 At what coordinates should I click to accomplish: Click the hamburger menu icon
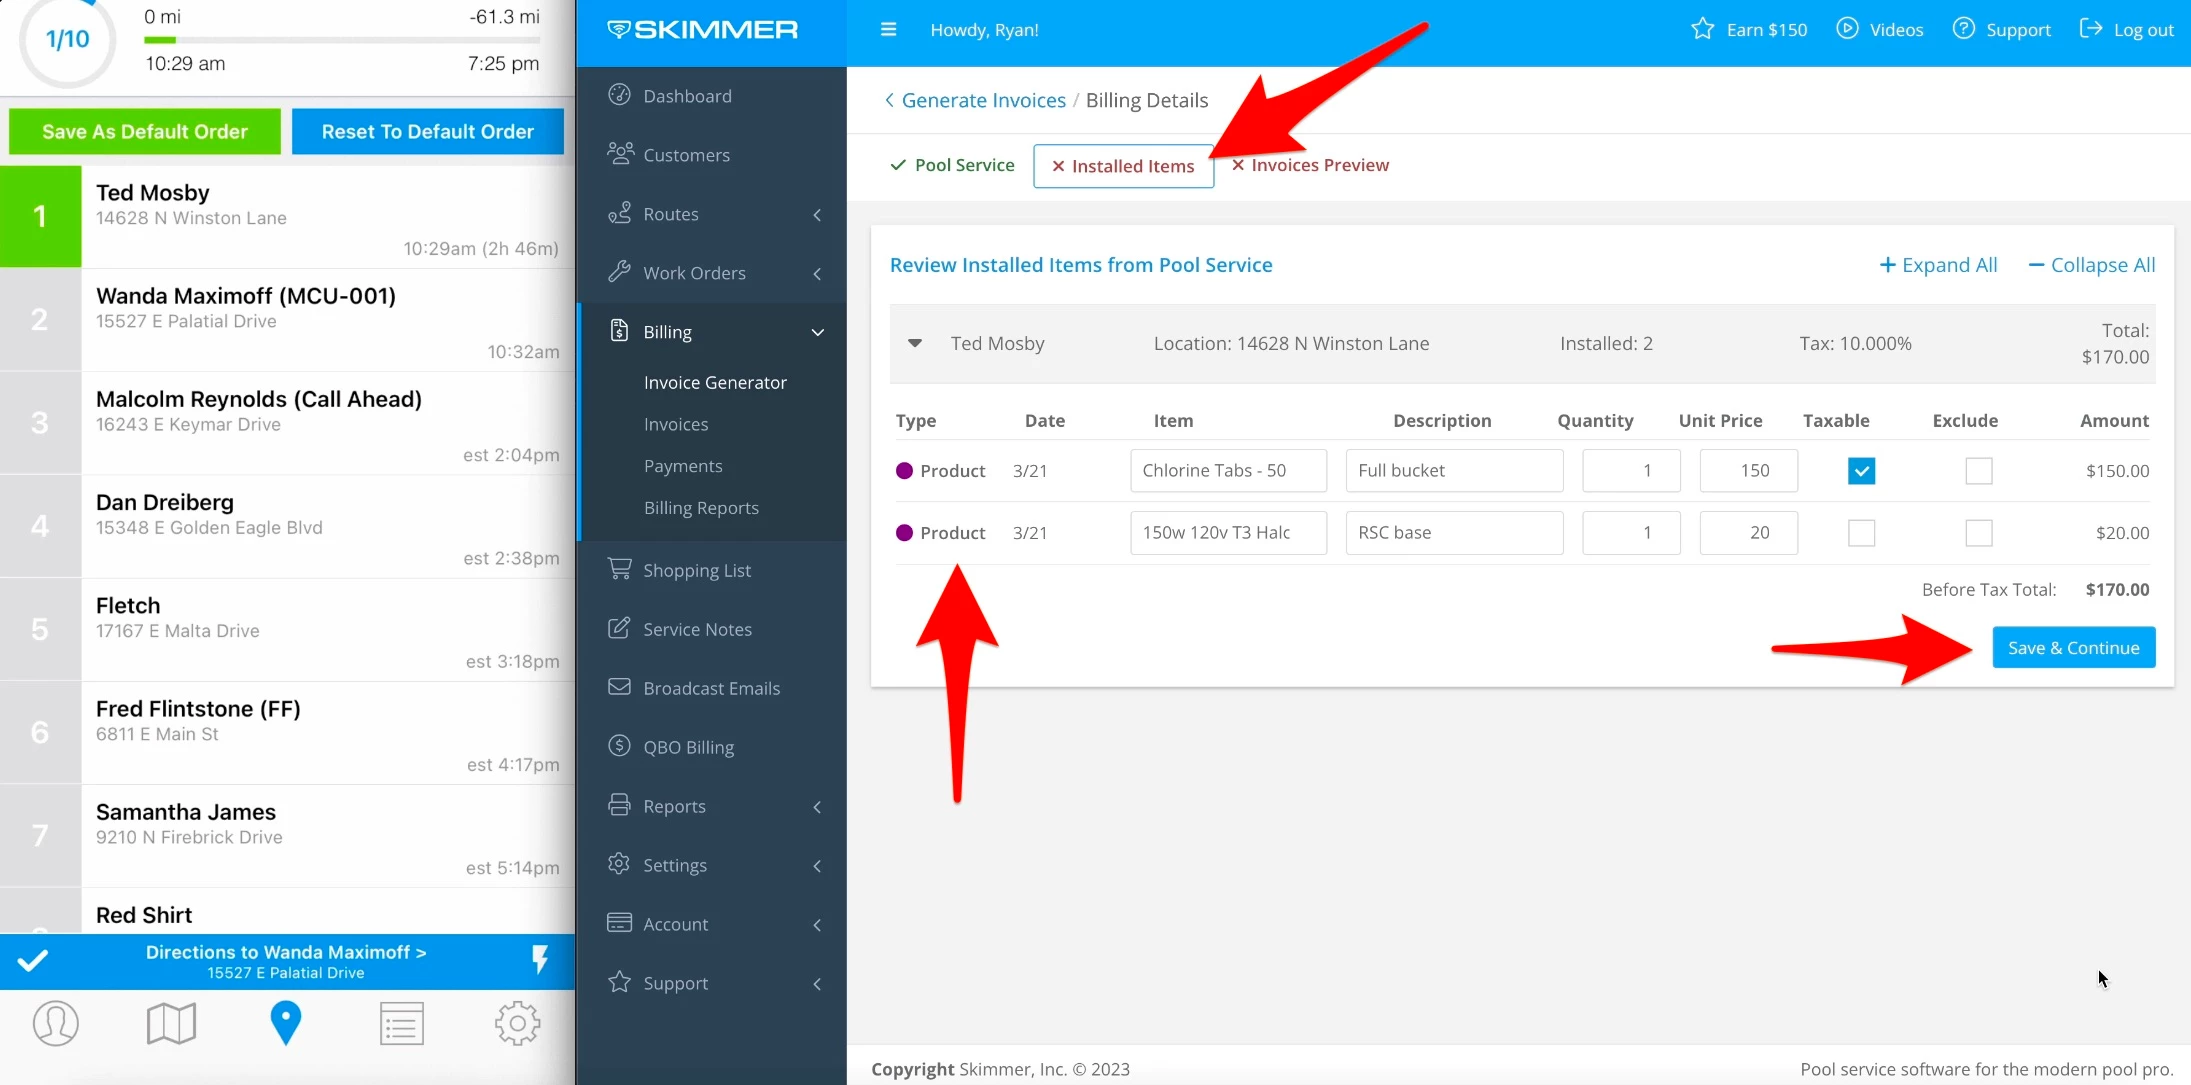point(888,30)
